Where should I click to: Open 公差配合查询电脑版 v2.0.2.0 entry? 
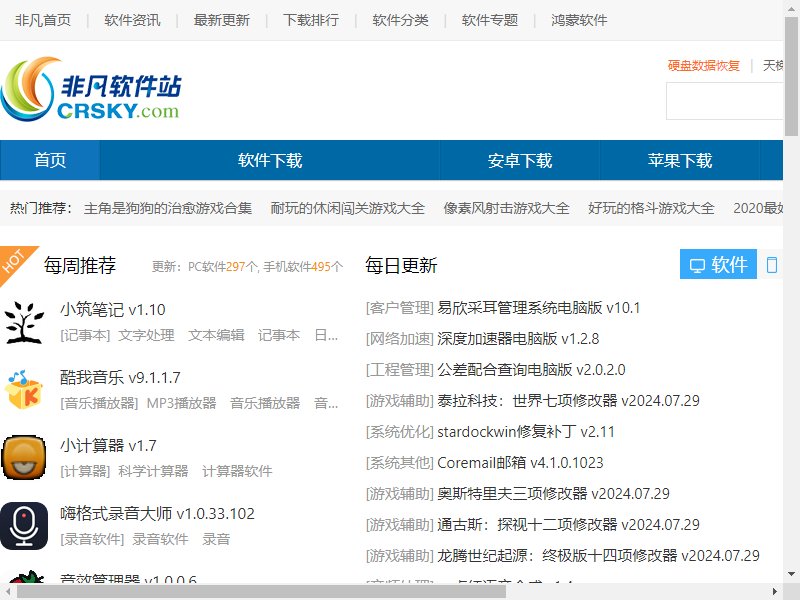pyautogui.click(x=531, y=369)
